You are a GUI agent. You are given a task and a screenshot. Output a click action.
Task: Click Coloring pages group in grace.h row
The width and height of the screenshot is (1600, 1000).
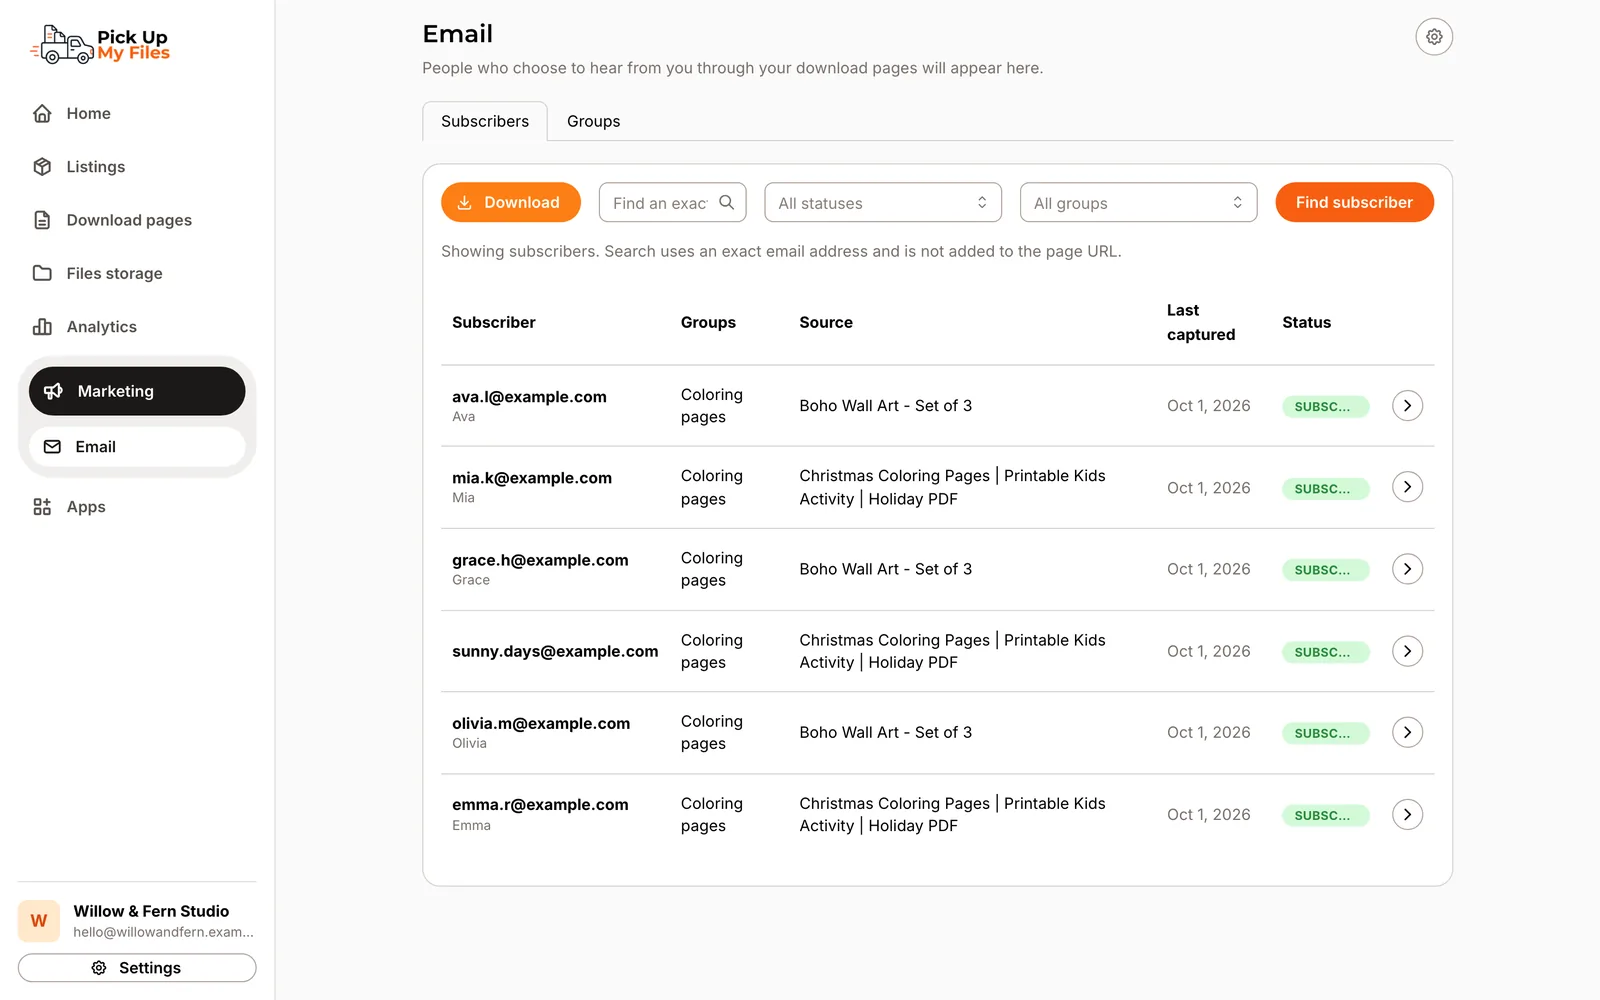[x=712, y=569]
